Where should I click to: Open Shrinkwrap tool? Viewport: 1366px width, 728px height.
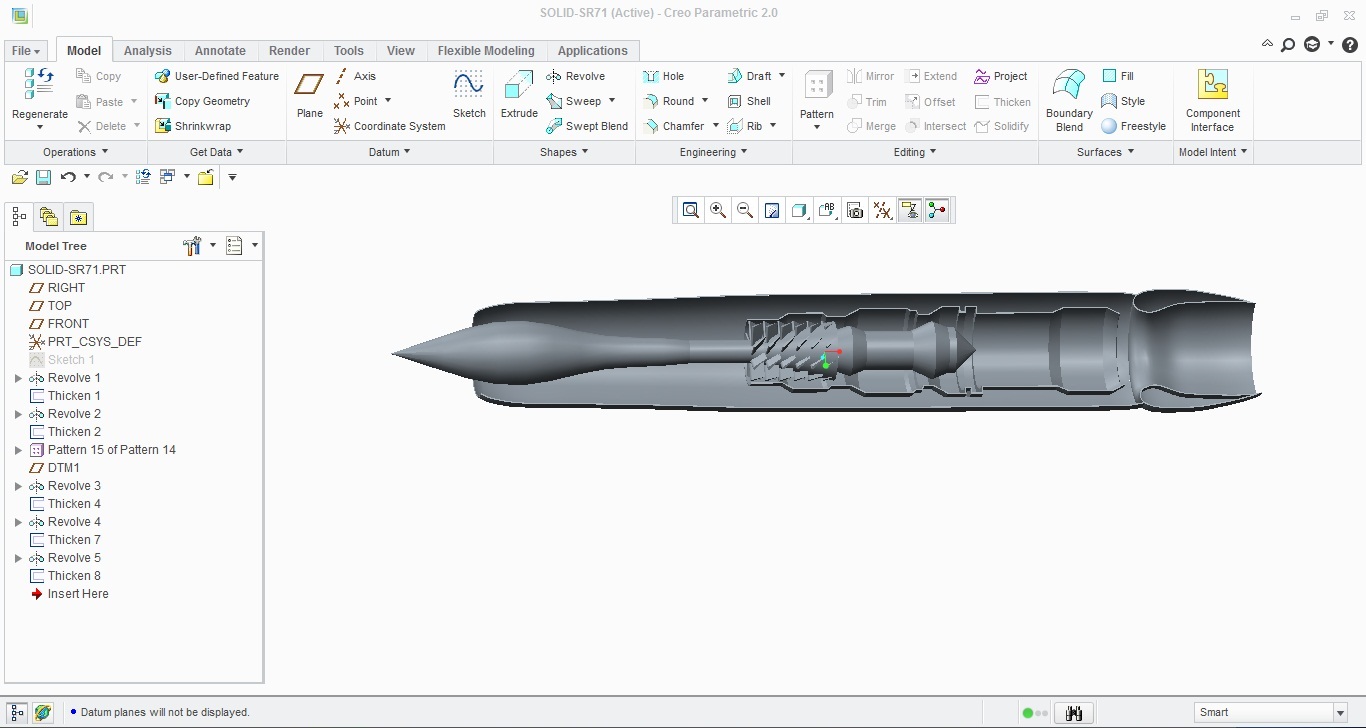click(x=193, y=126)
